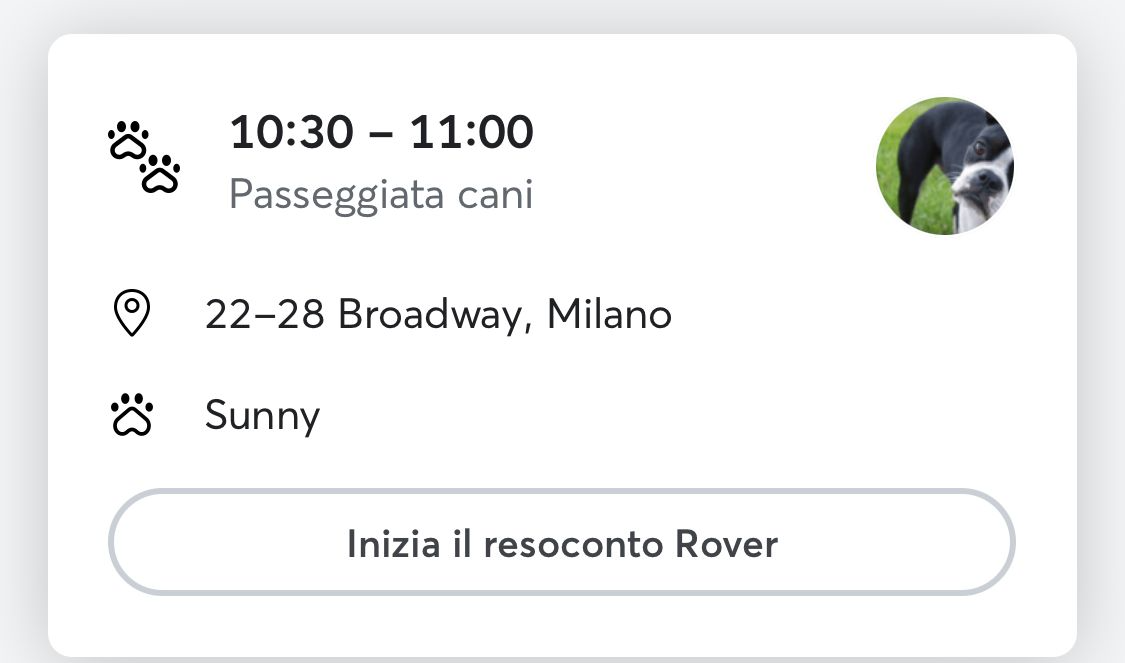Select the pet name Sunny

(x=262, y=416)
